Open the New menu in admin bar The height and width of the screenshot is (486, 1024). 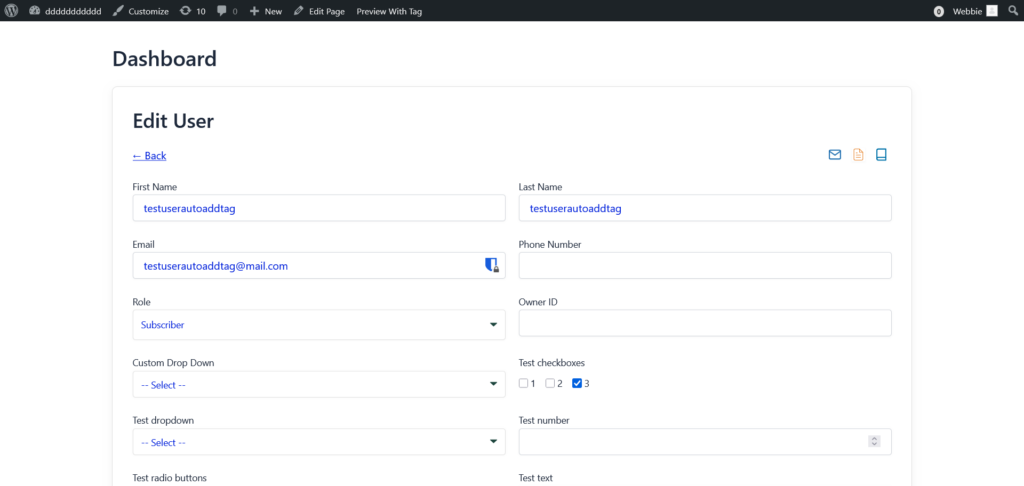coord(266,11)
